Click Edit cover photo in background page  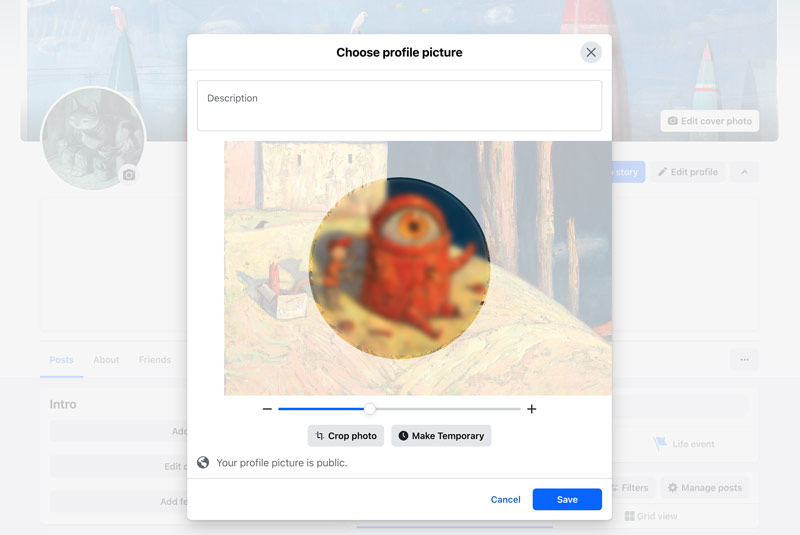point(710,121)
